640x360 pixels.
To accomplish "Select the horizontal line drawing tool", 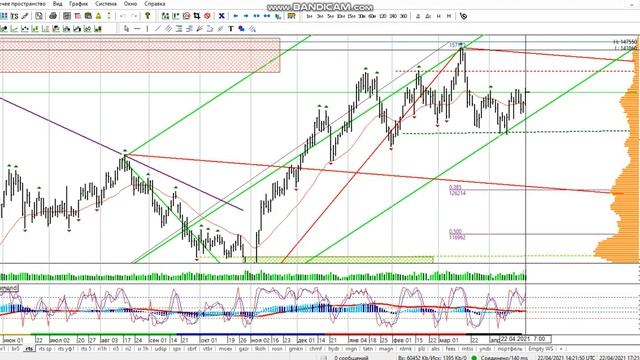I will [x=137, y=29].
